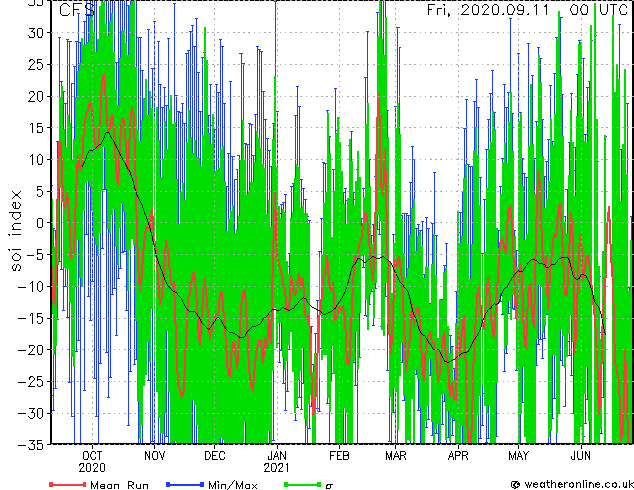
Task: Click the y-axis value 20
Action: [36, 96]
